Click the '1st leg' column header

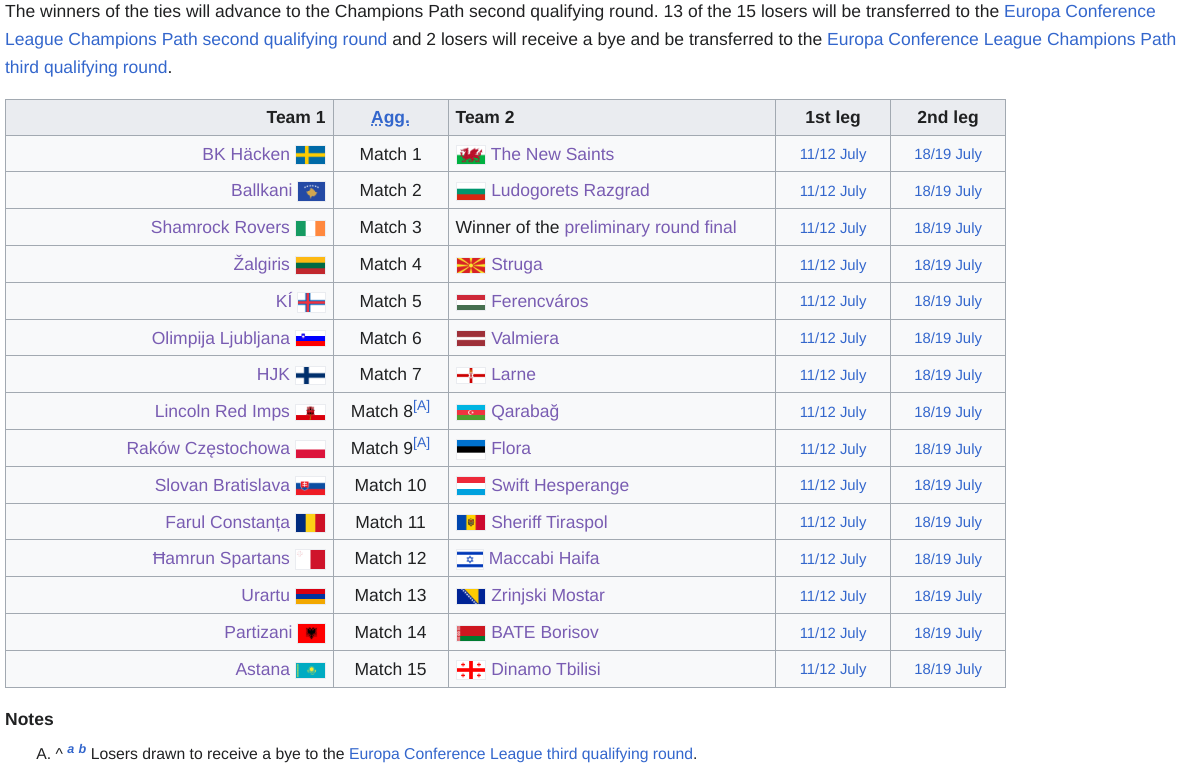click(x=833, y=118)
